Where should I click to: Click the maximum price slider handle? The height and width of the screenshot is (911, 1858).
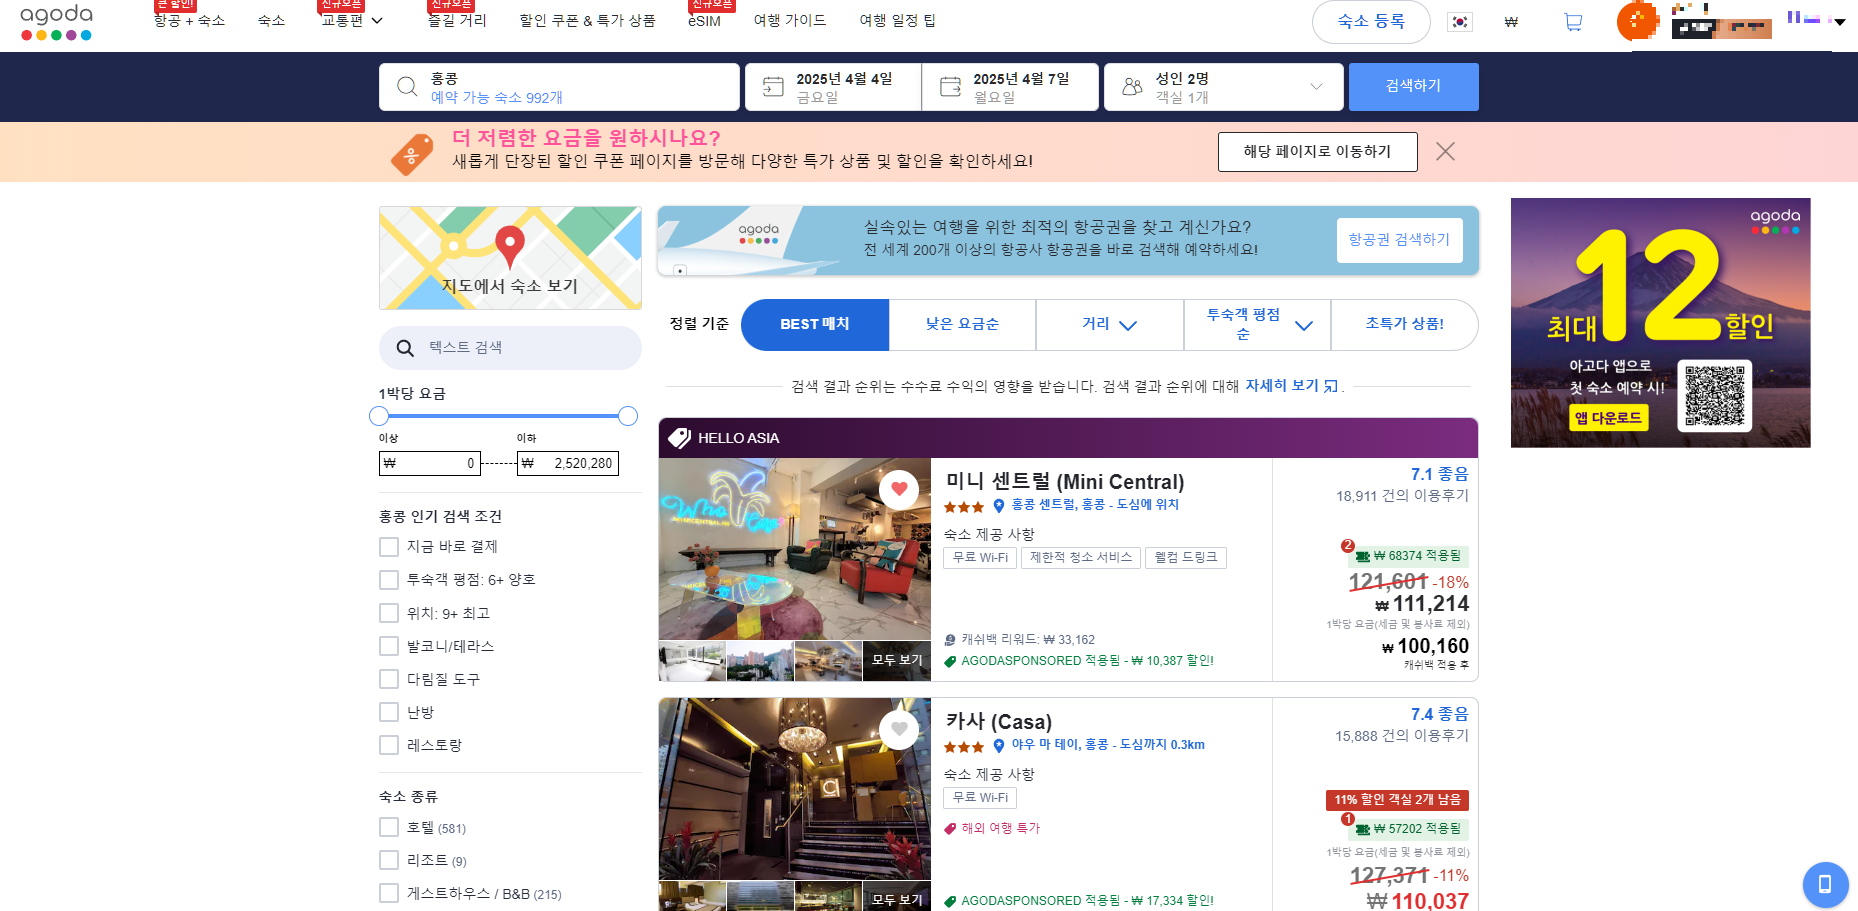click(628, 416)
